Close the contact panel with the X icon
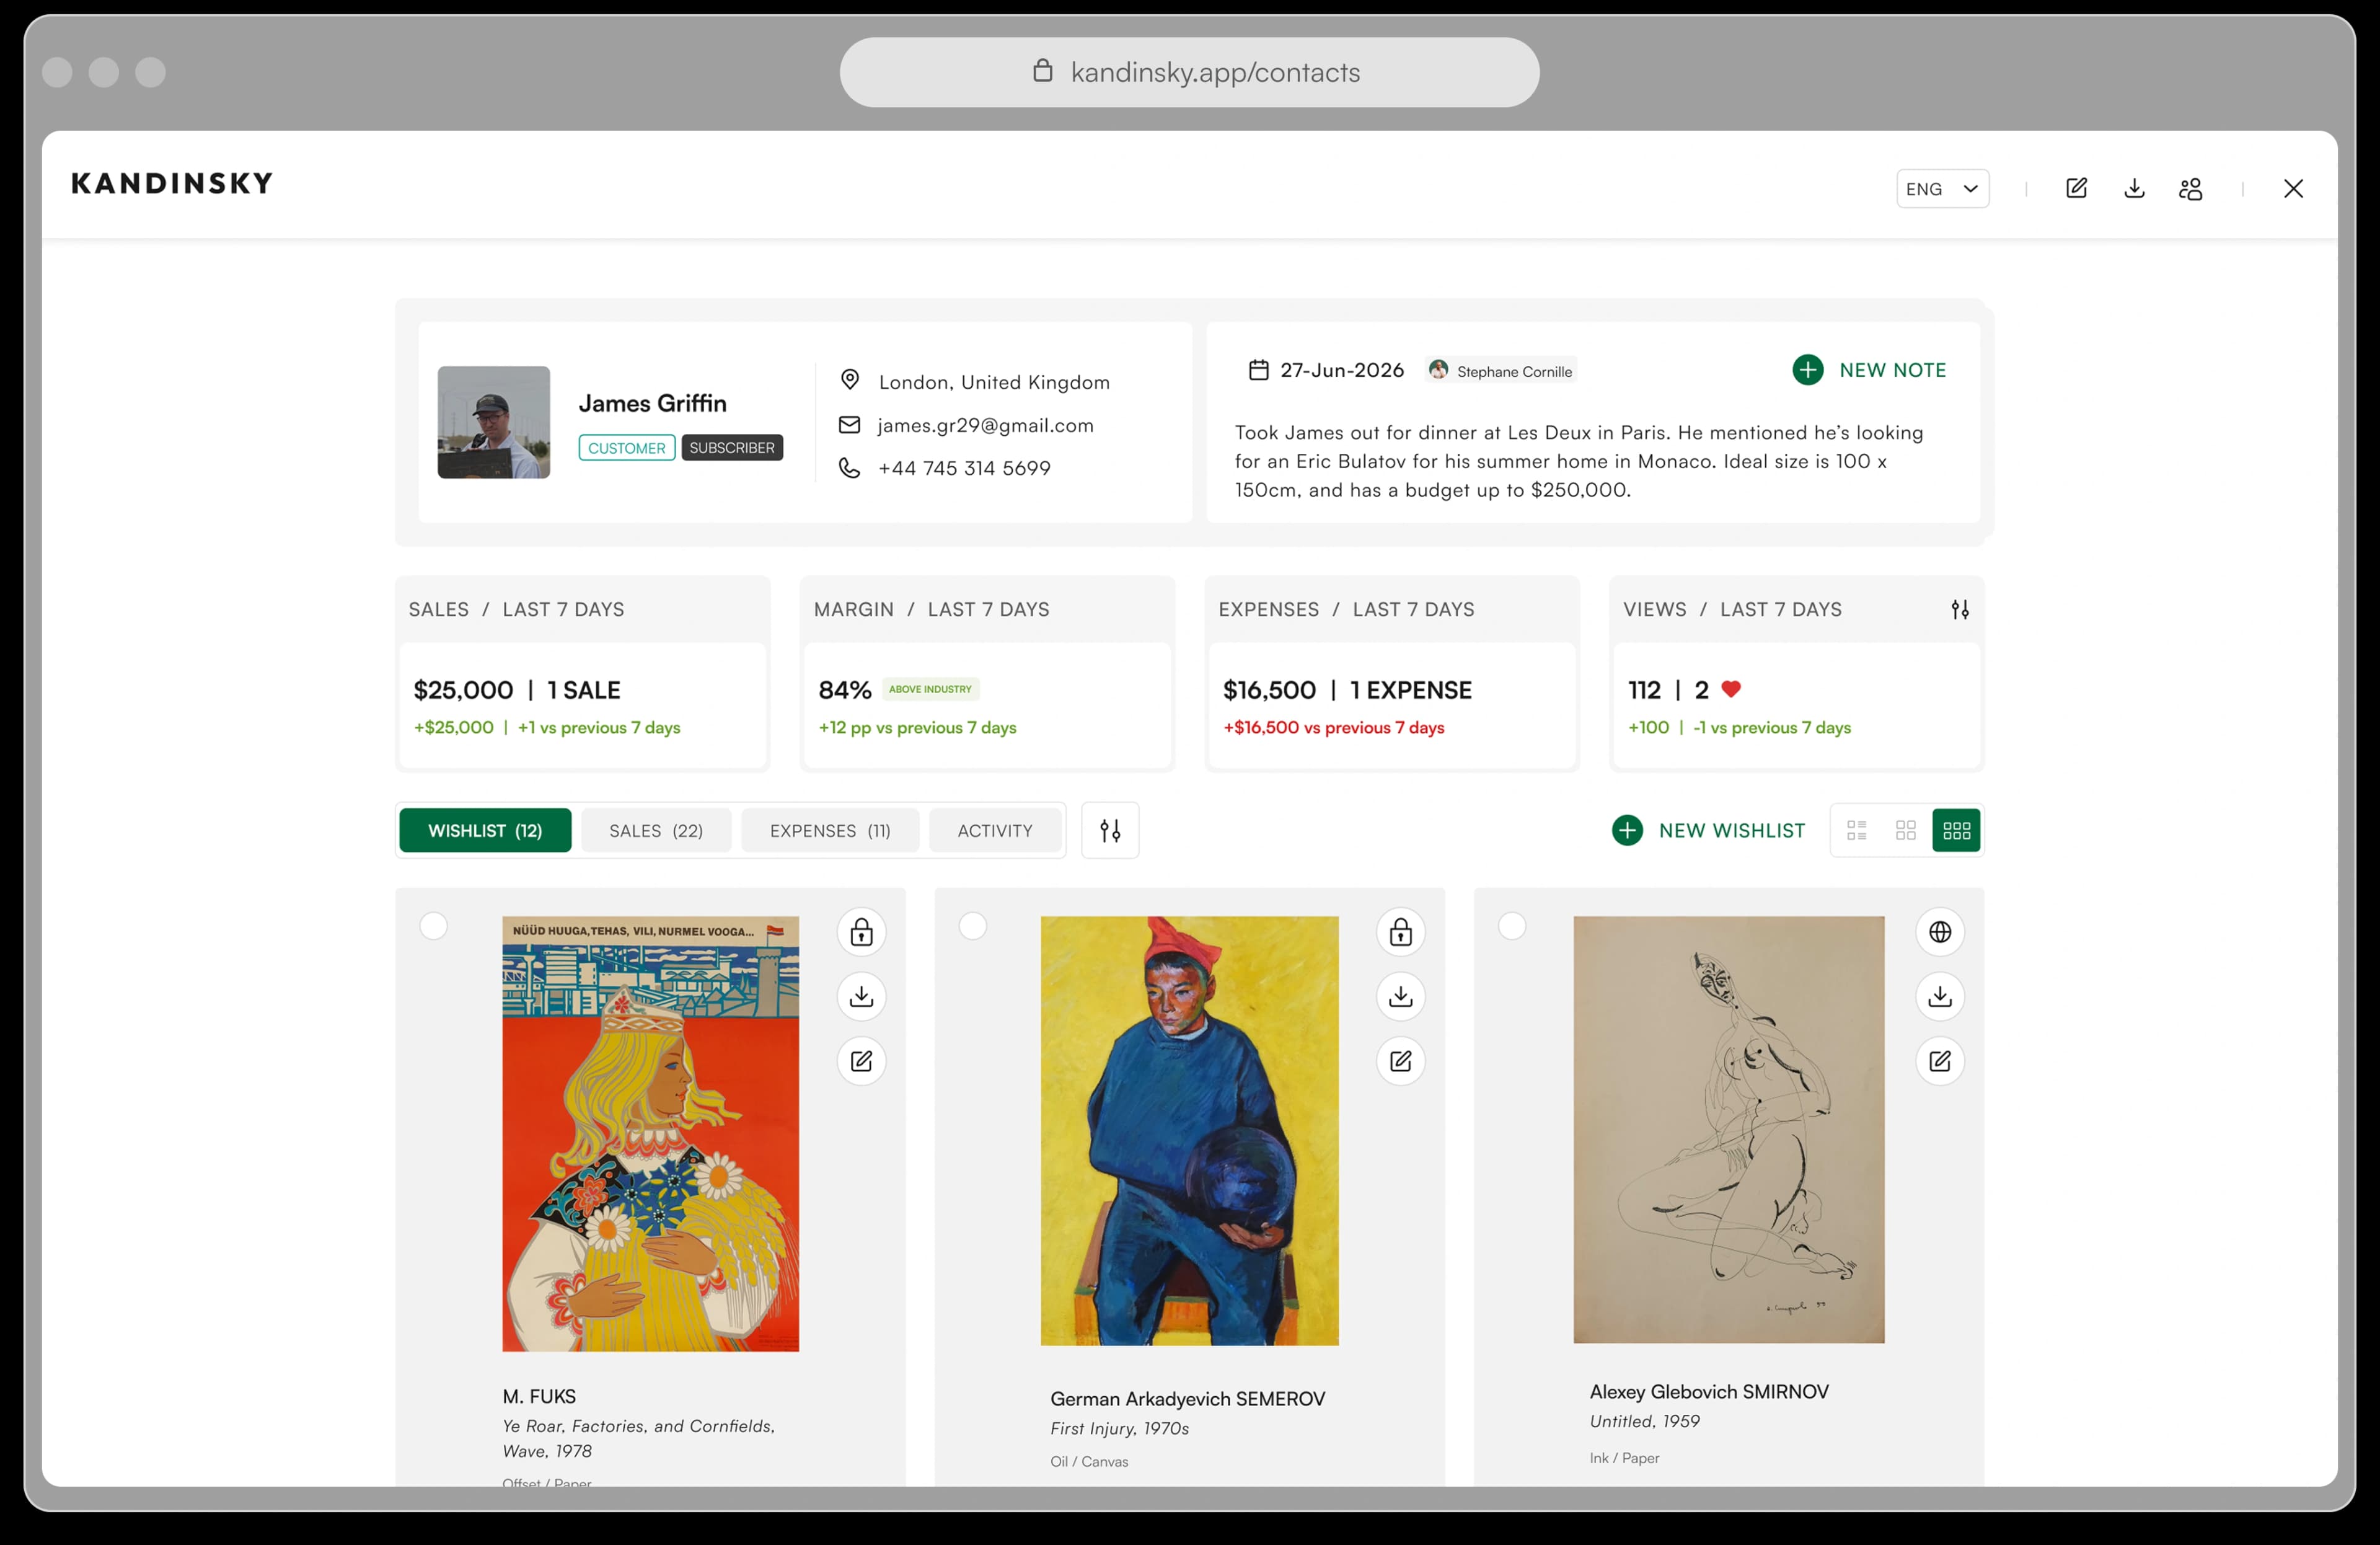Image resolution: width=2380 pixels, height=1545 pixels. click(x=2293, y=188)
